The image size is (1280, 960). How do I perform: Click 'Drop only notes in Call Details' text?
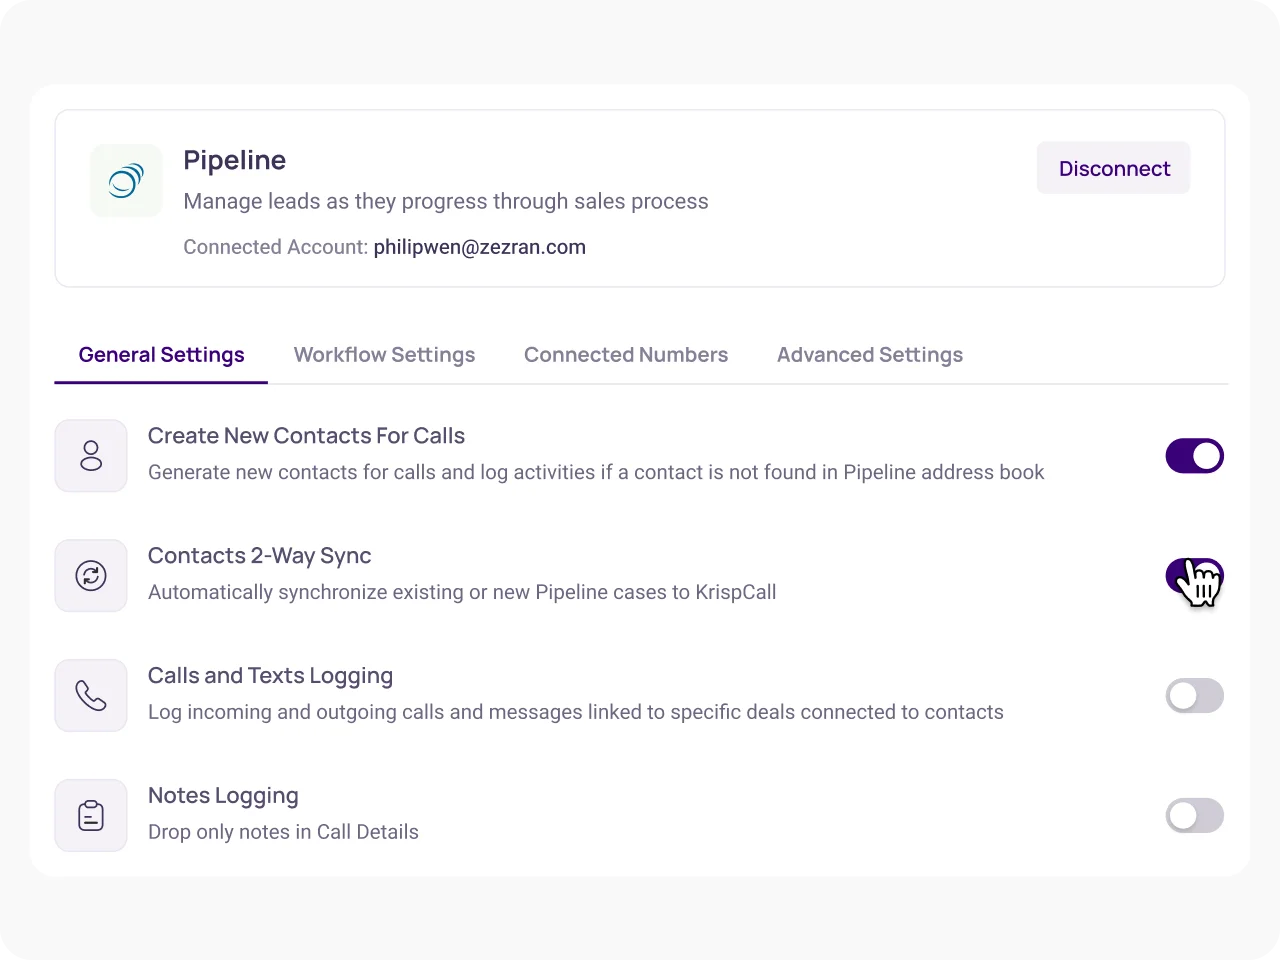(x=283, y=832)
